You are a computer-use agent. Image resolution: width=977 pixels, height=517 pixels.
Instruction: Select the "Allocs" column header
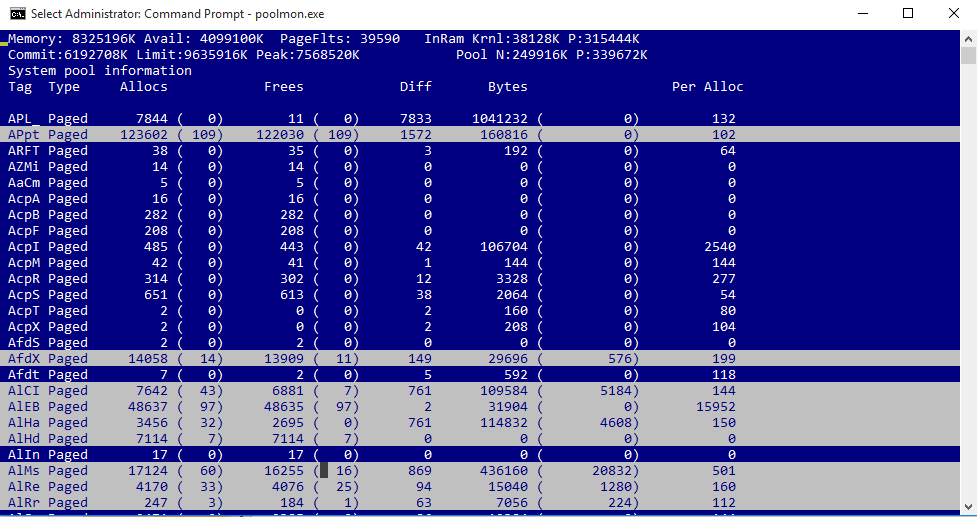(x=143, y=87)
